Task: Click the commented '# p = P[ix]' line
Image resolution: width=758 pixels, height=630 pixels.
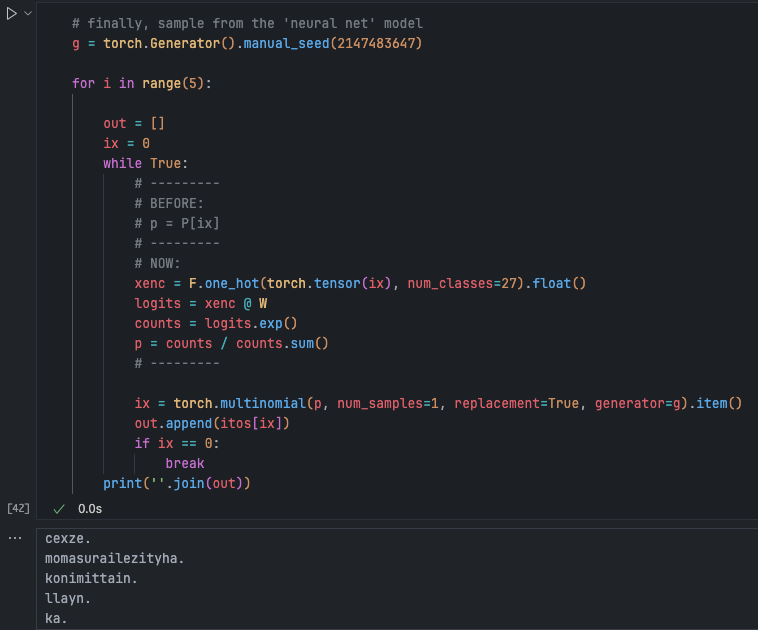Action: [177, 223]
